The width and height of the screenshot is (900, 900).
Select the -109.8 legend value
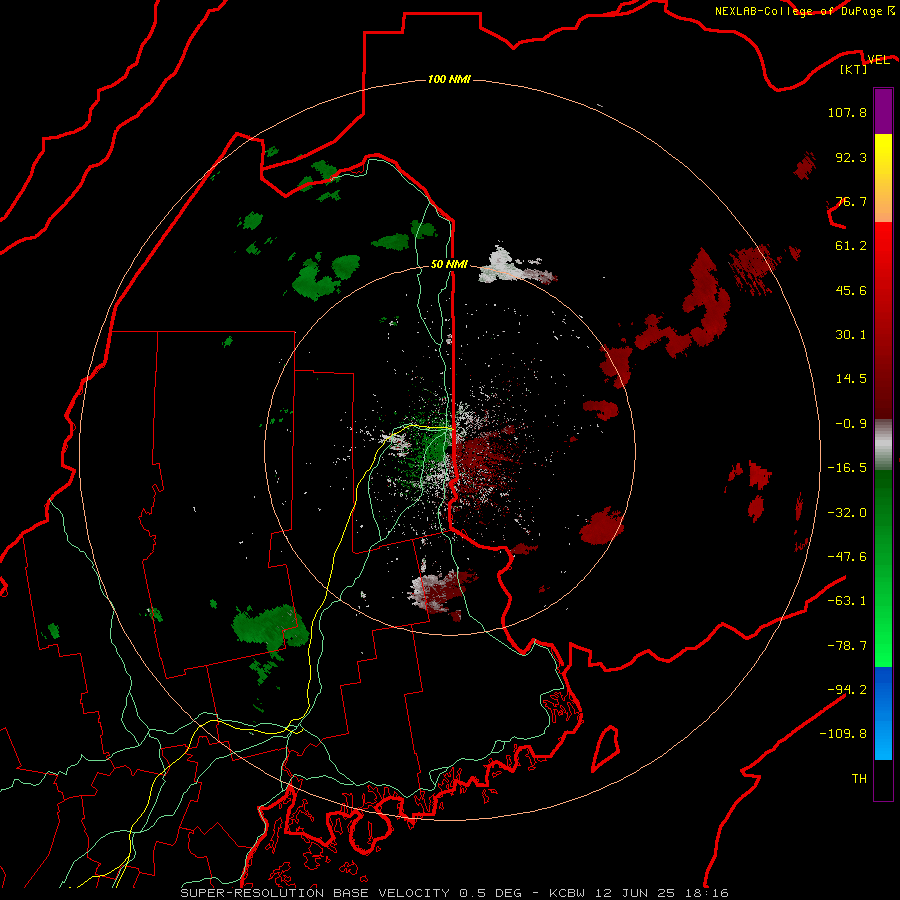click(843, 734)
